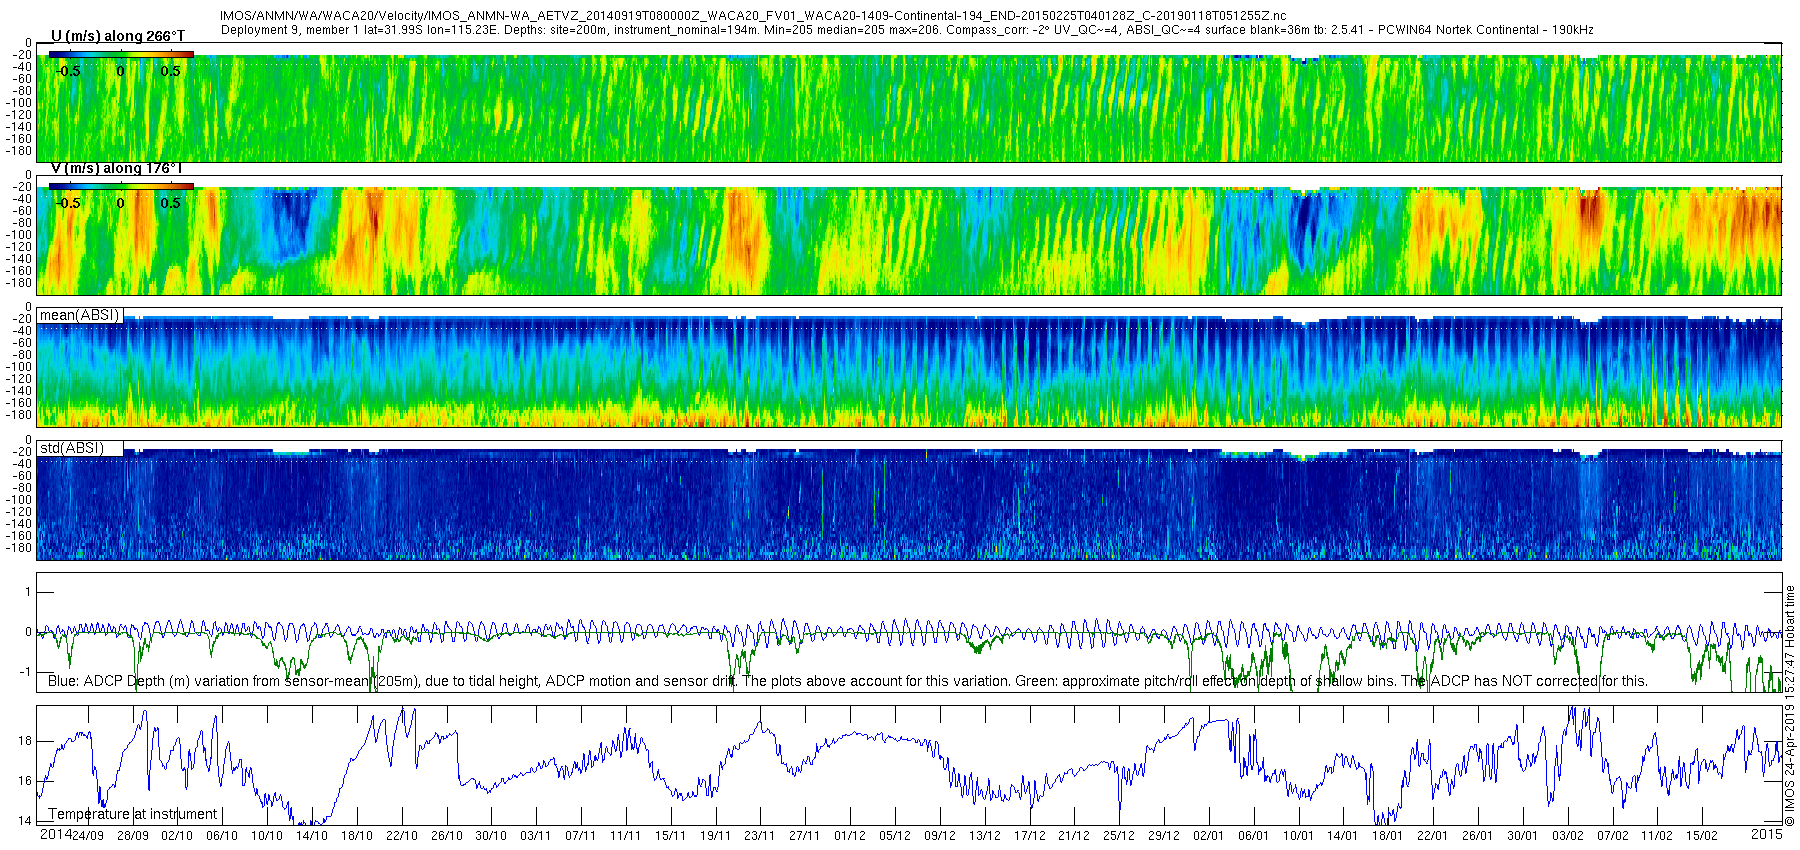This screenshot has height=850, width=1800.
Task: Click the '30/10' date tick label
Action: click(491, 835)
